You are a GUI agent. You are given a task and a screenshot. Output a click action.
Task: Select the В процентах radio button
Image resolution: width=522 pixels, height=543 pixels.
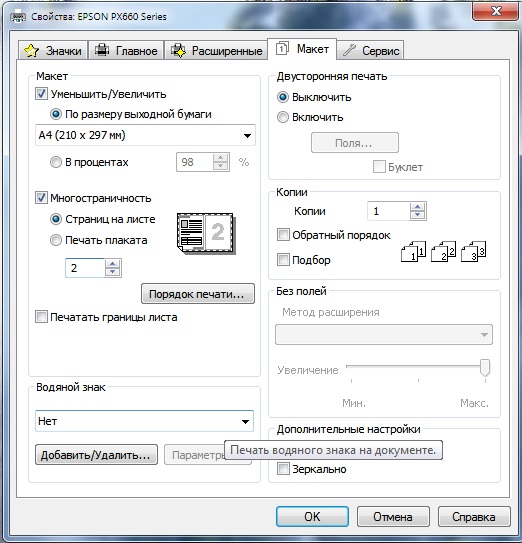coord(56,162)
